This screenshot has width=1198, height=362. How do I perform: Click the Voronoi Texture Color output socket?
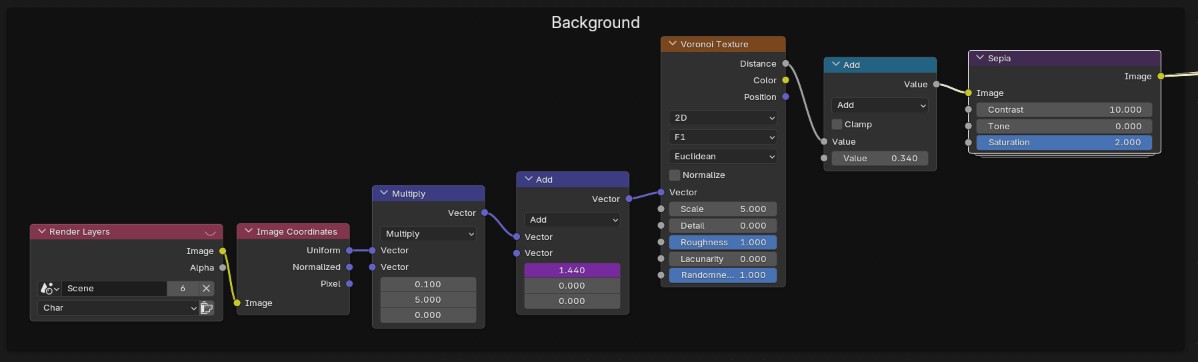coord(785,80)
